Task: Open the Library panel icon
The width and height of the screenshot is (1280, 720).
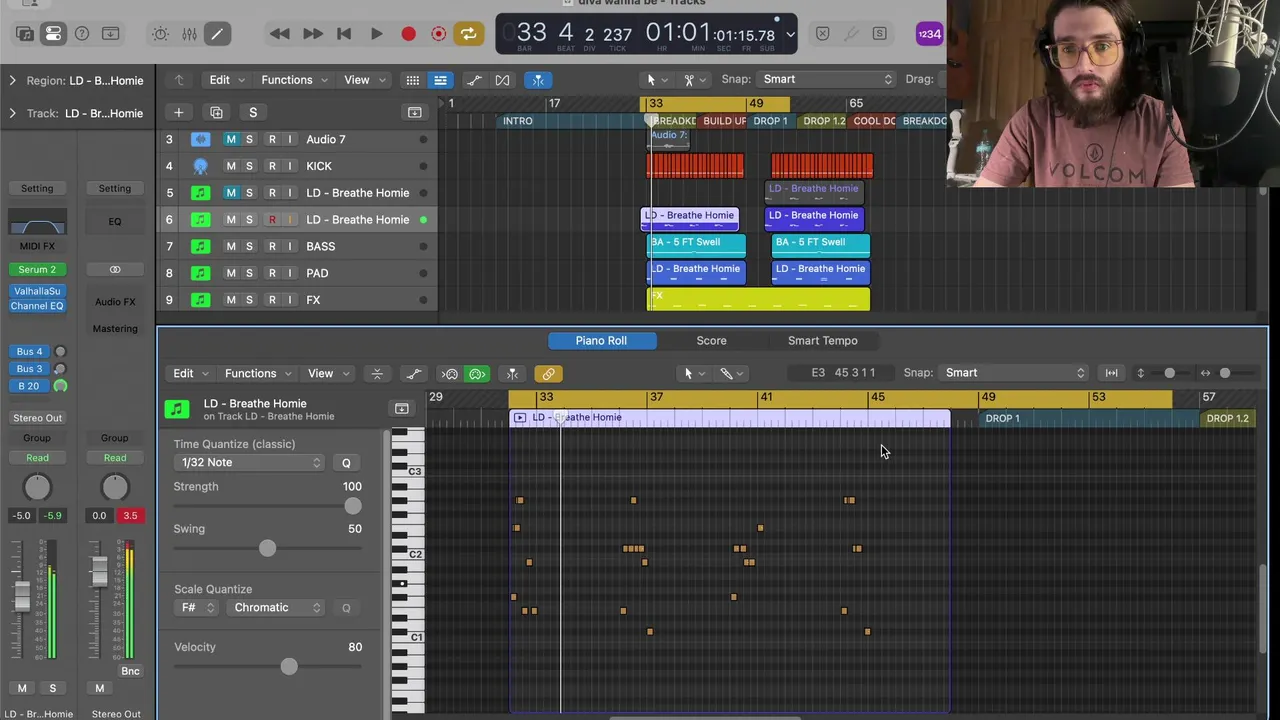Action: [x=25, y=34]
